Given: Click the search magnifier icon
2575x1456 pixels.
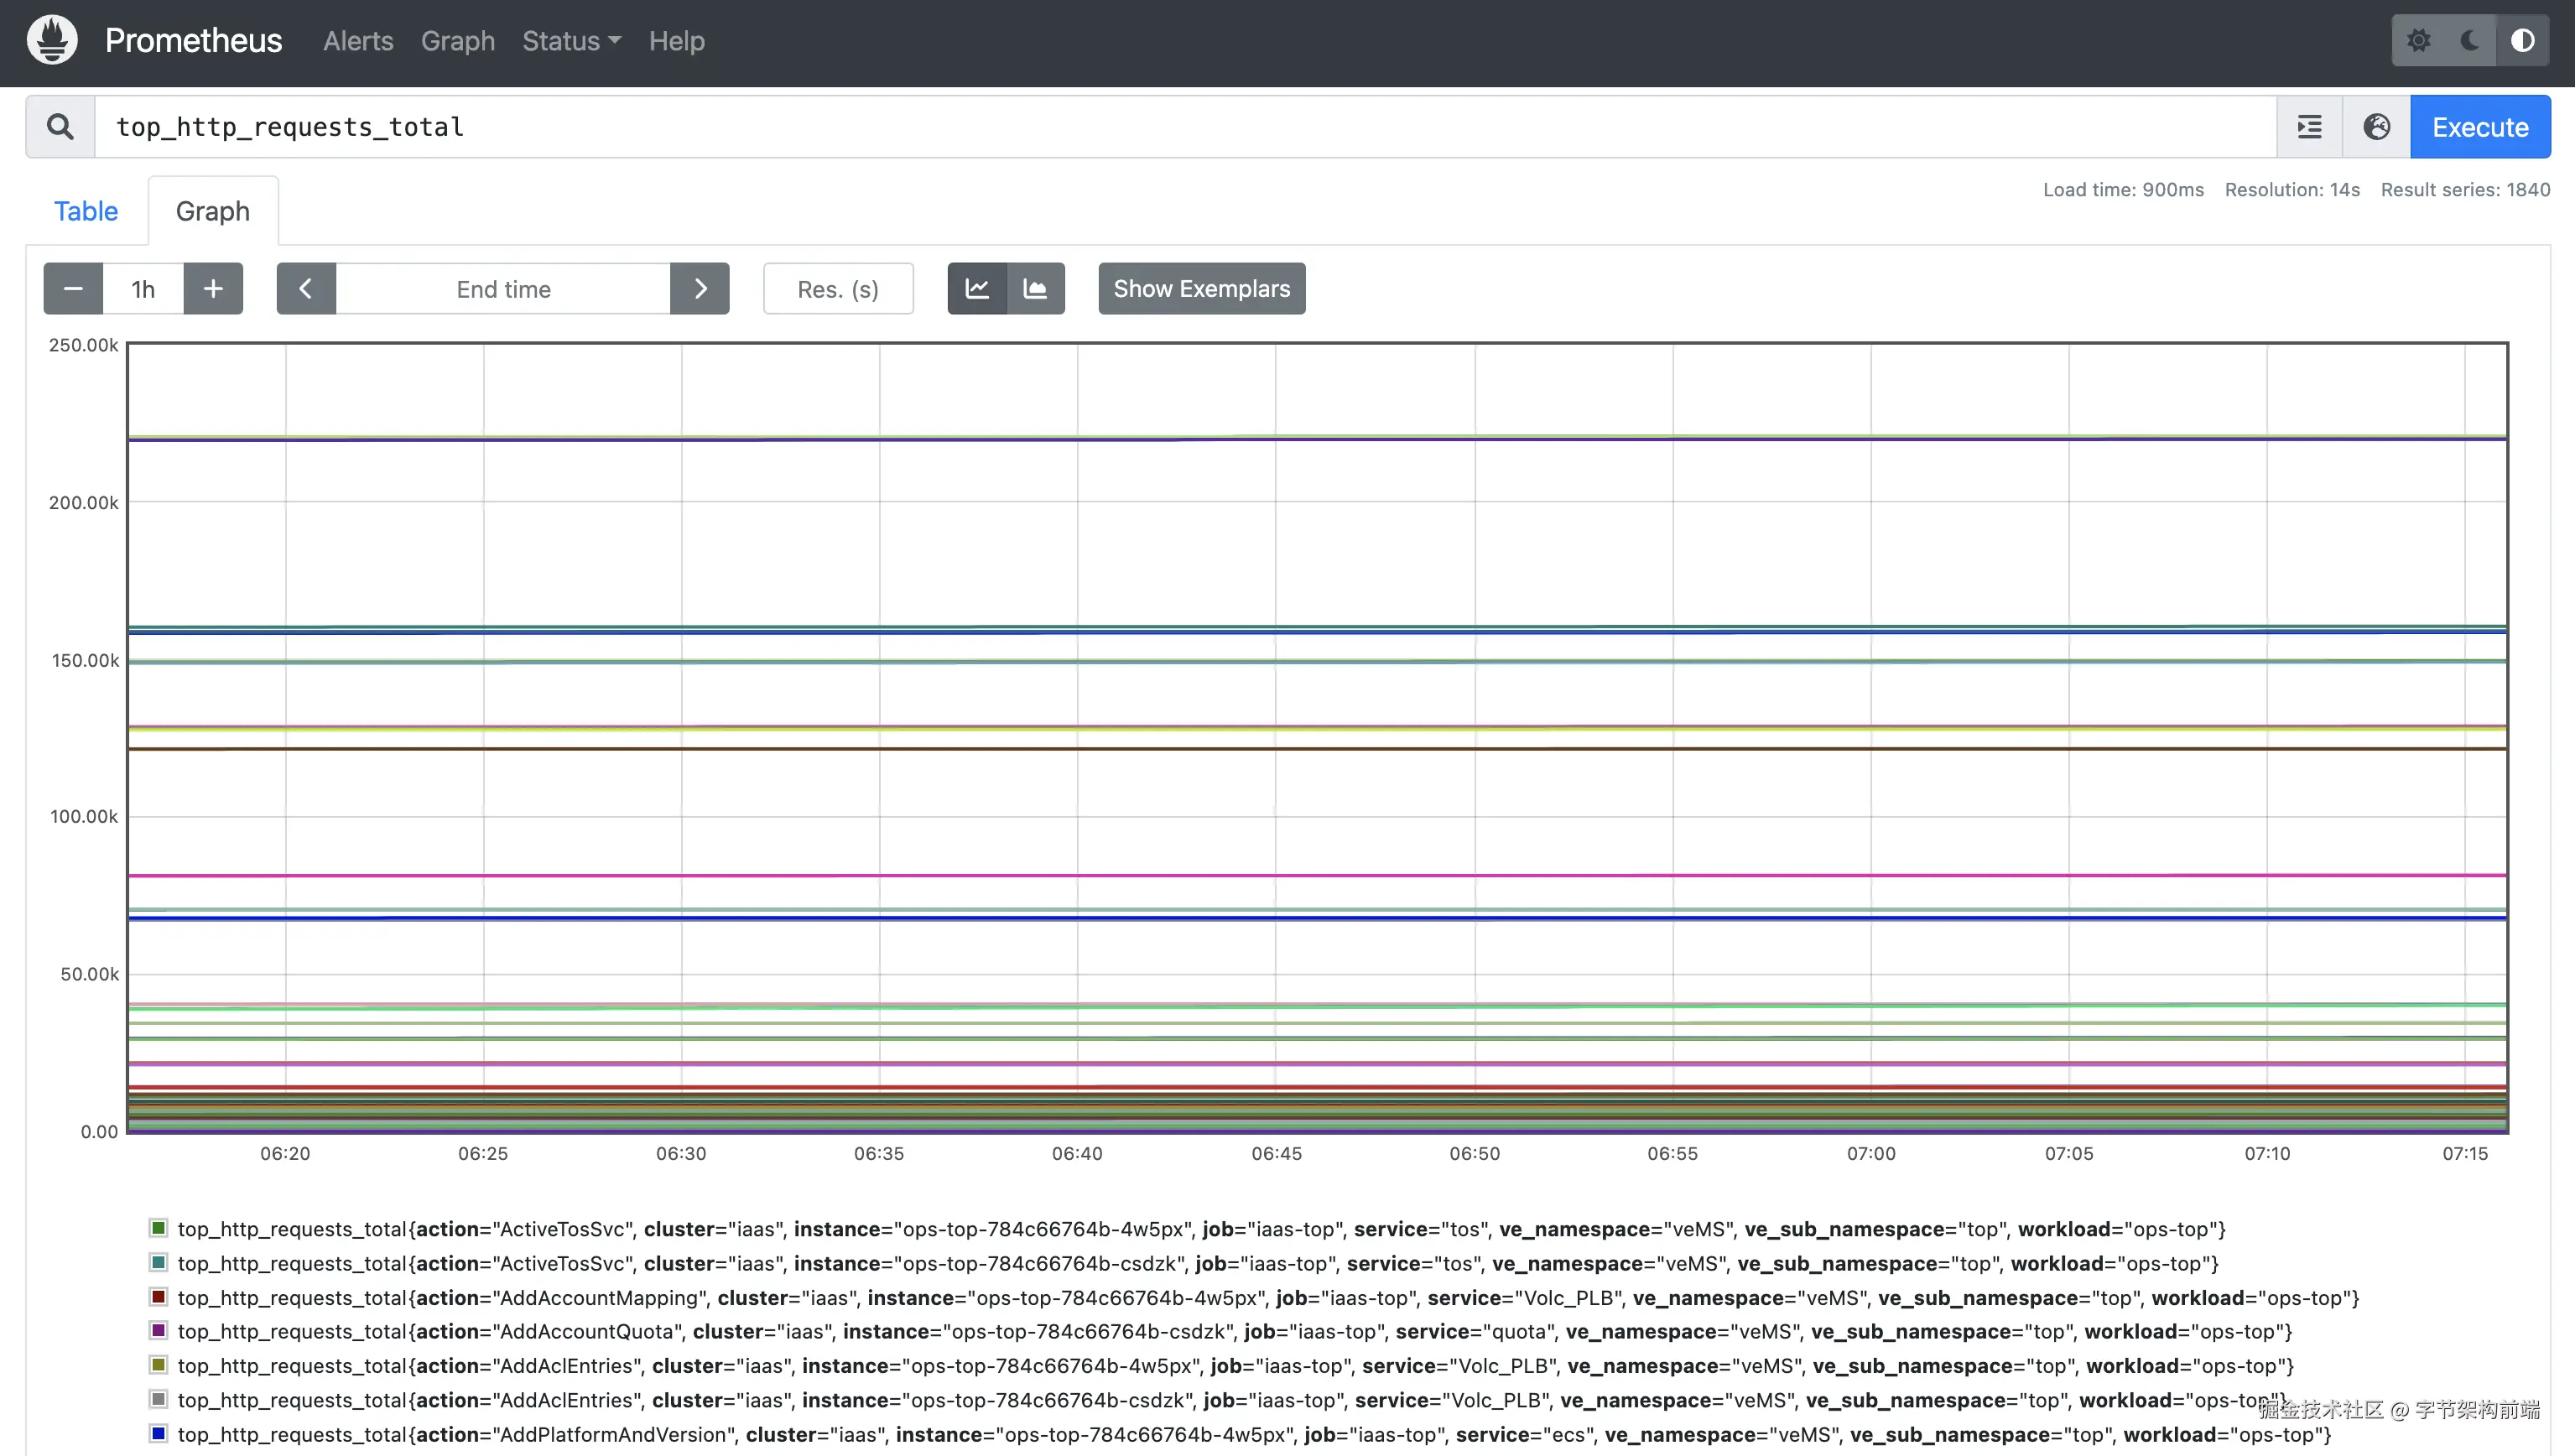Looking at the screenshot, I should click(x=60, y=127).
